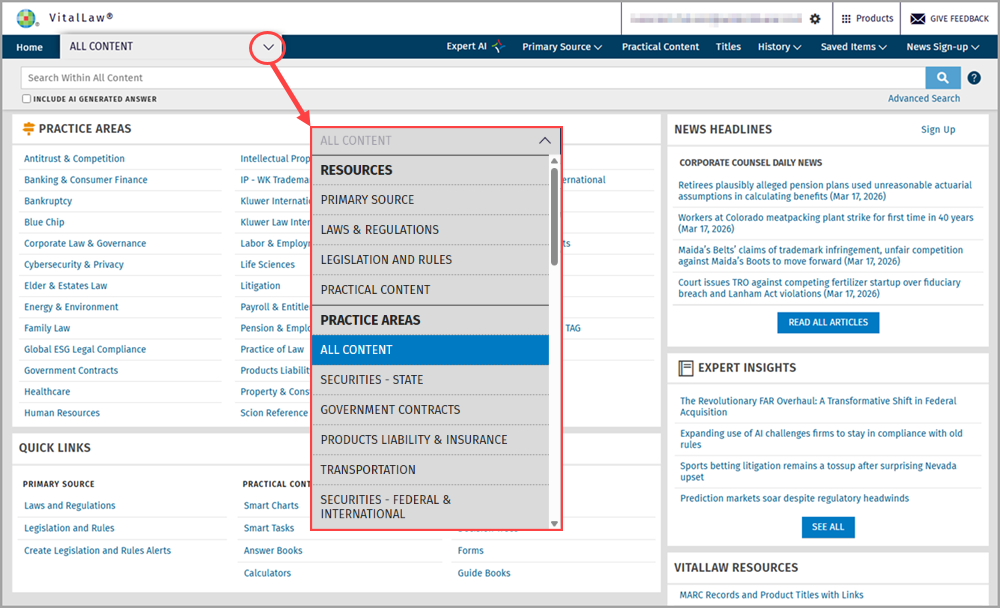Choose Transportation in dropdown list
Viewport: 1000px width, 608px height.
pyautogui.click(x=430, y=470)
